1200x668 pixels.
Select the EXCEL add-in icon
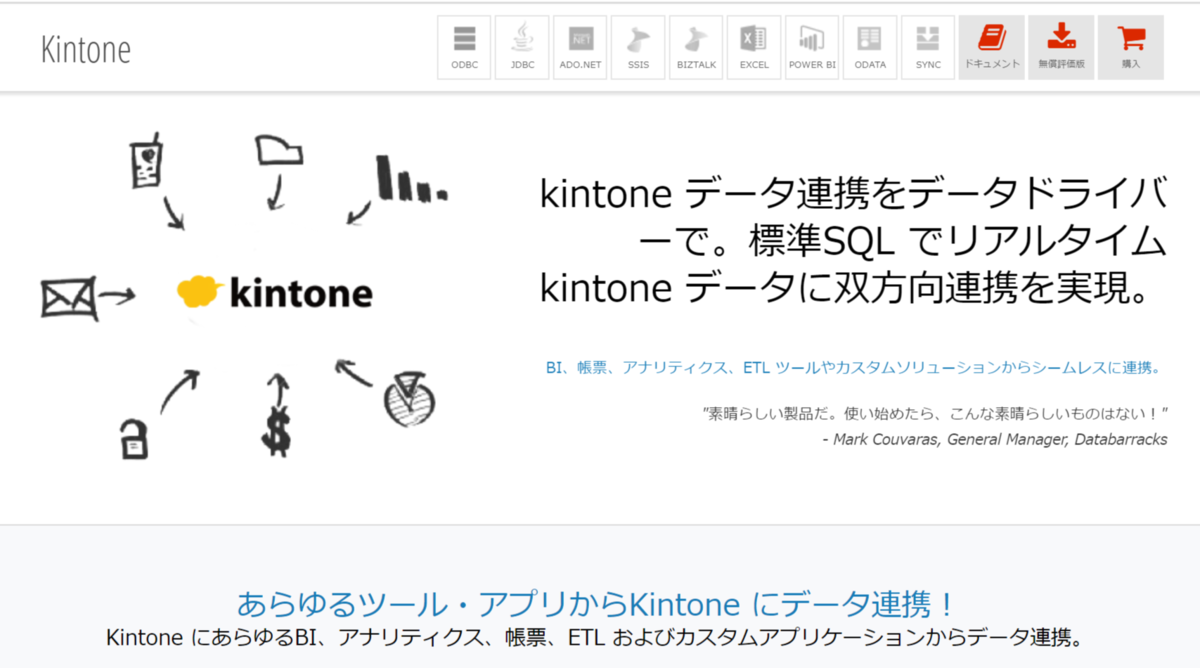pyautogui.click(x=753, y=46)
